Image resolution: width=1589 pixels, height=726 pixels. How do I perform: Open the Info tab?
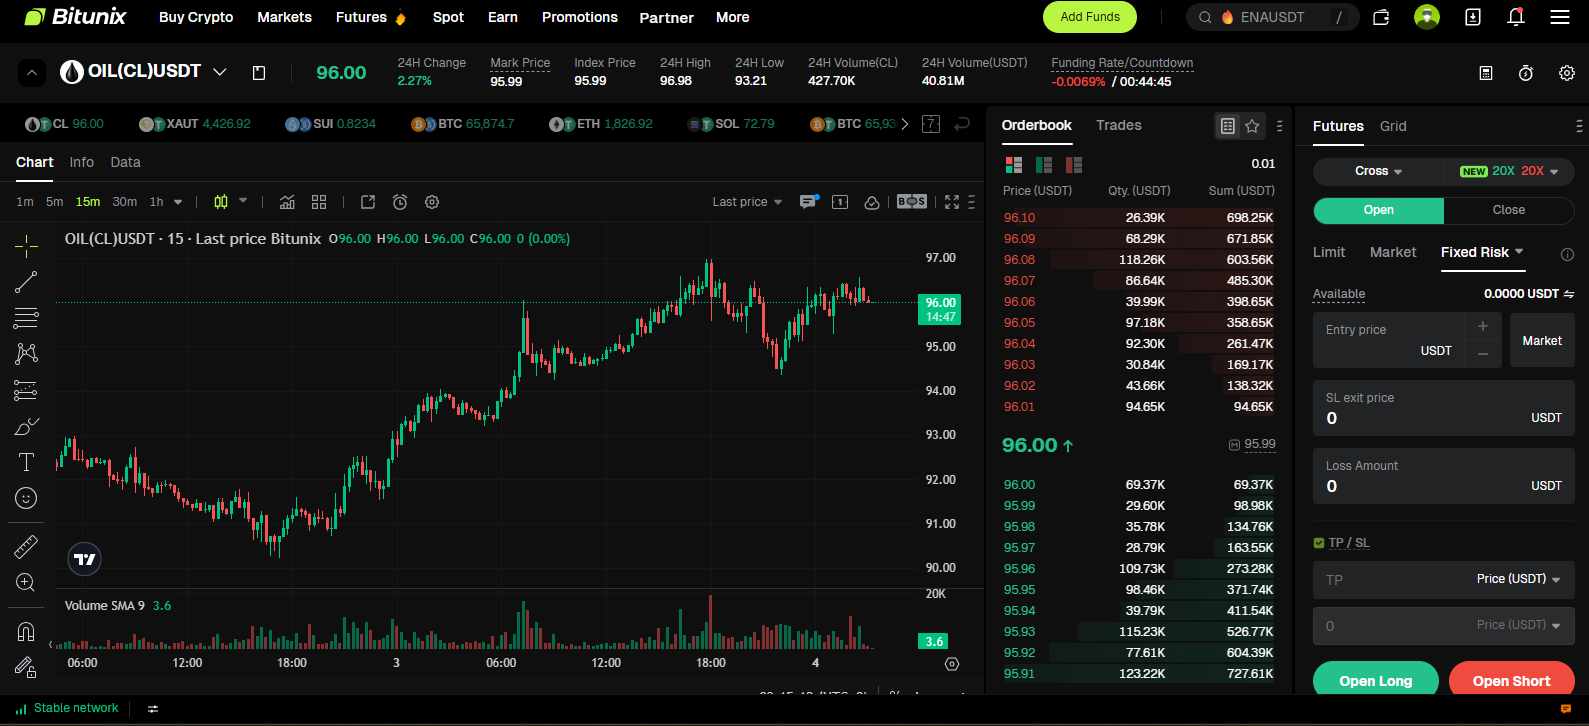pyautogui.click(x=81, y=162)
